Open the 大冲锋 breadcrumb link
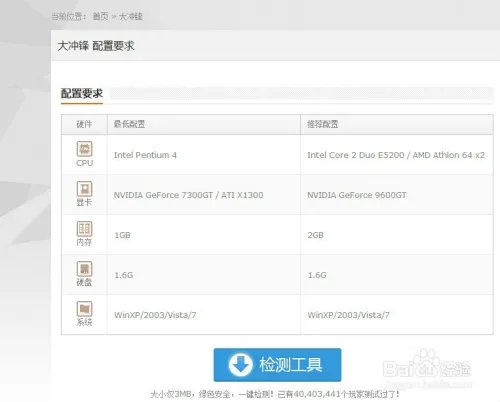Screen dimensions: 500x402 point(131,16)
